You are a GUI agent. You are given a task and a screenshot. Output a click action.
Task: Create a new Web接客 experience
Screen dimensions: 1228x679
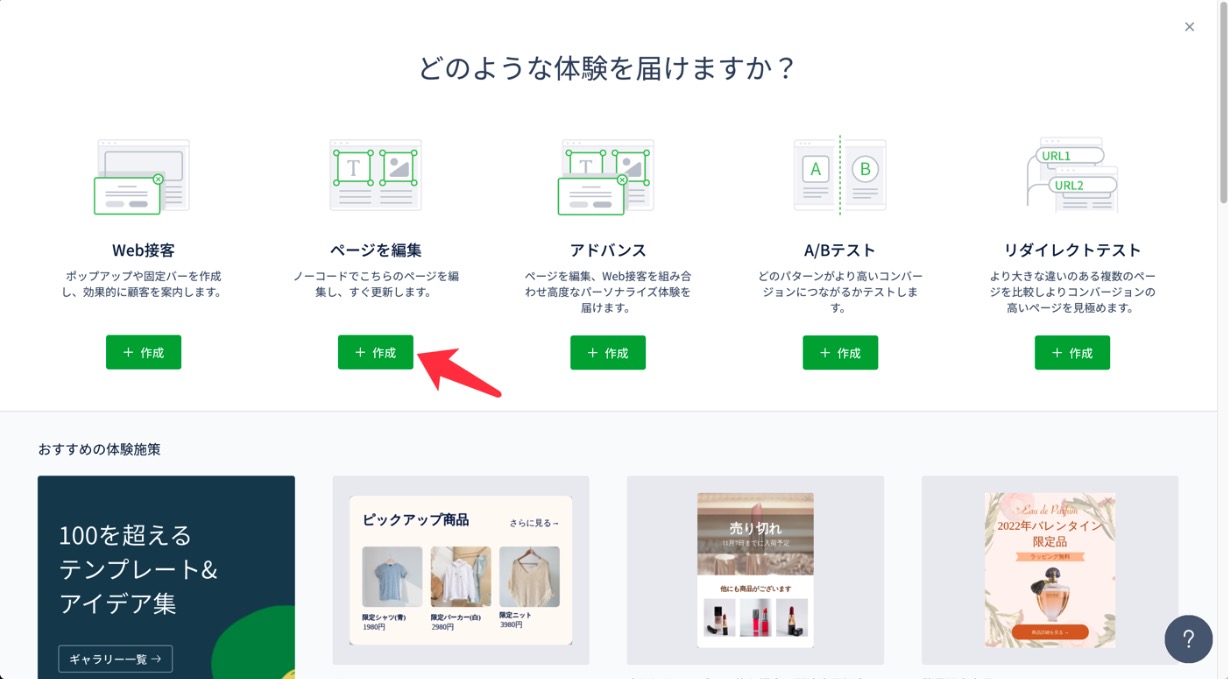point(143,352)
